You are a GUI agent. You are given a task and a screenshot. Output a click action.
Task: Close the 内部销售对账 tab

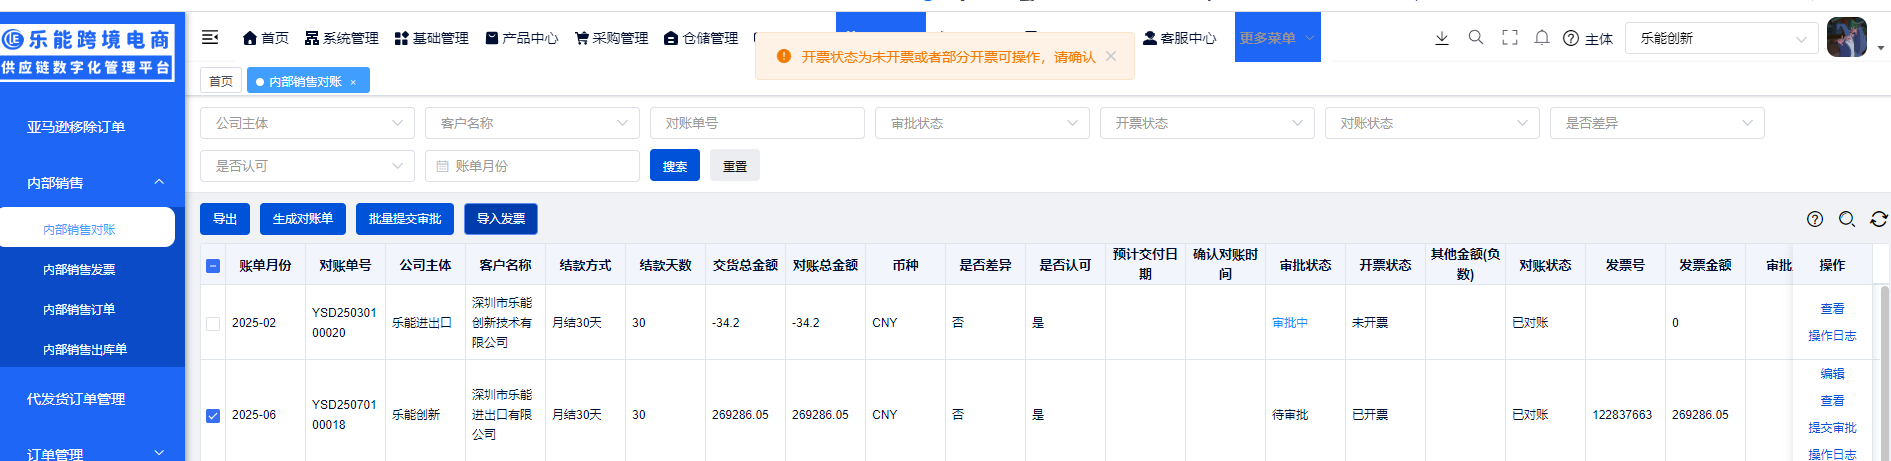coord(353,82)
